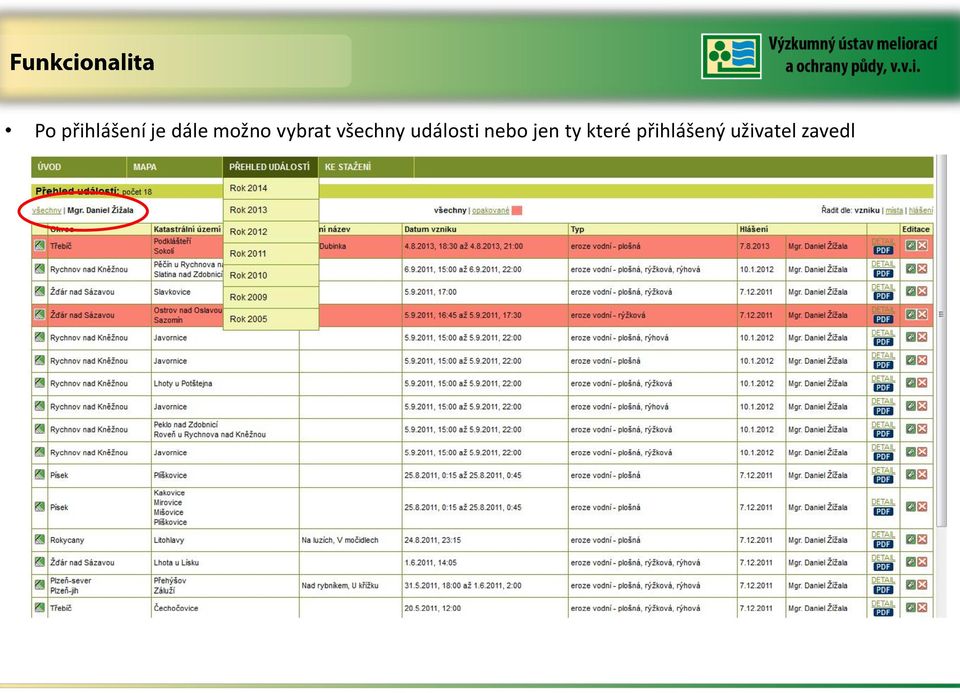This screenshot has width=960, height=693.
Task: Click map icon for the Slavkovice row
Action: click(x=40, y=291)
